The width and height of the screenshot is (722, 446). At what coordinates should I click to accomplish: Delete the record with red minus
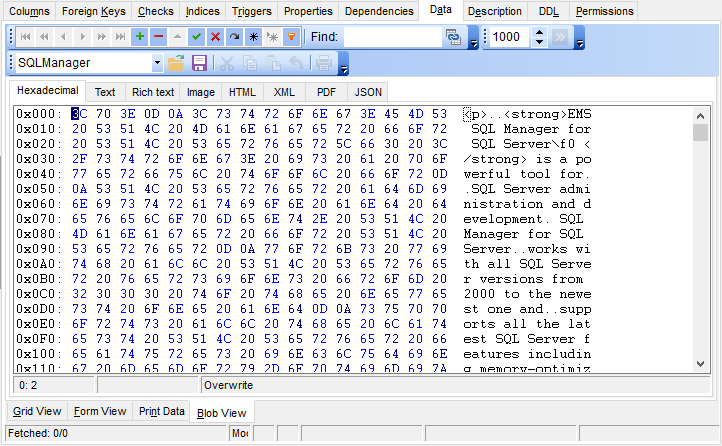tap(158, 37)
